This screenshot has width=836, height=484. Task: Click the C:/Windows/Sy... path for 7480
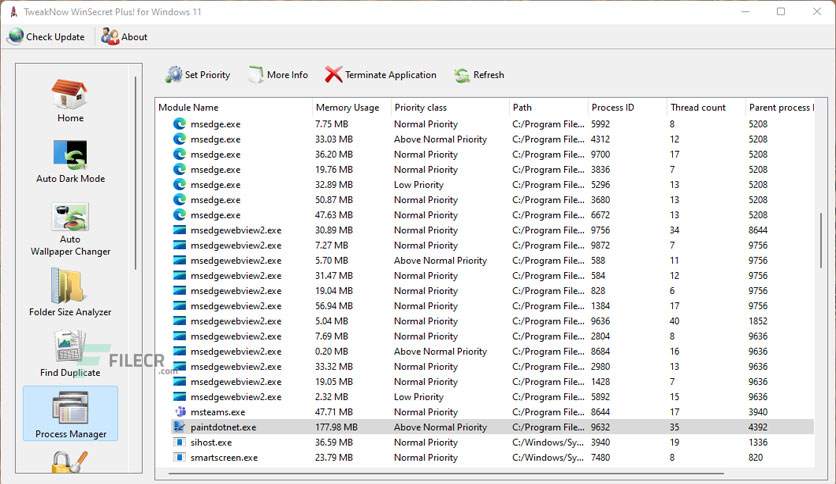[548, 457]
